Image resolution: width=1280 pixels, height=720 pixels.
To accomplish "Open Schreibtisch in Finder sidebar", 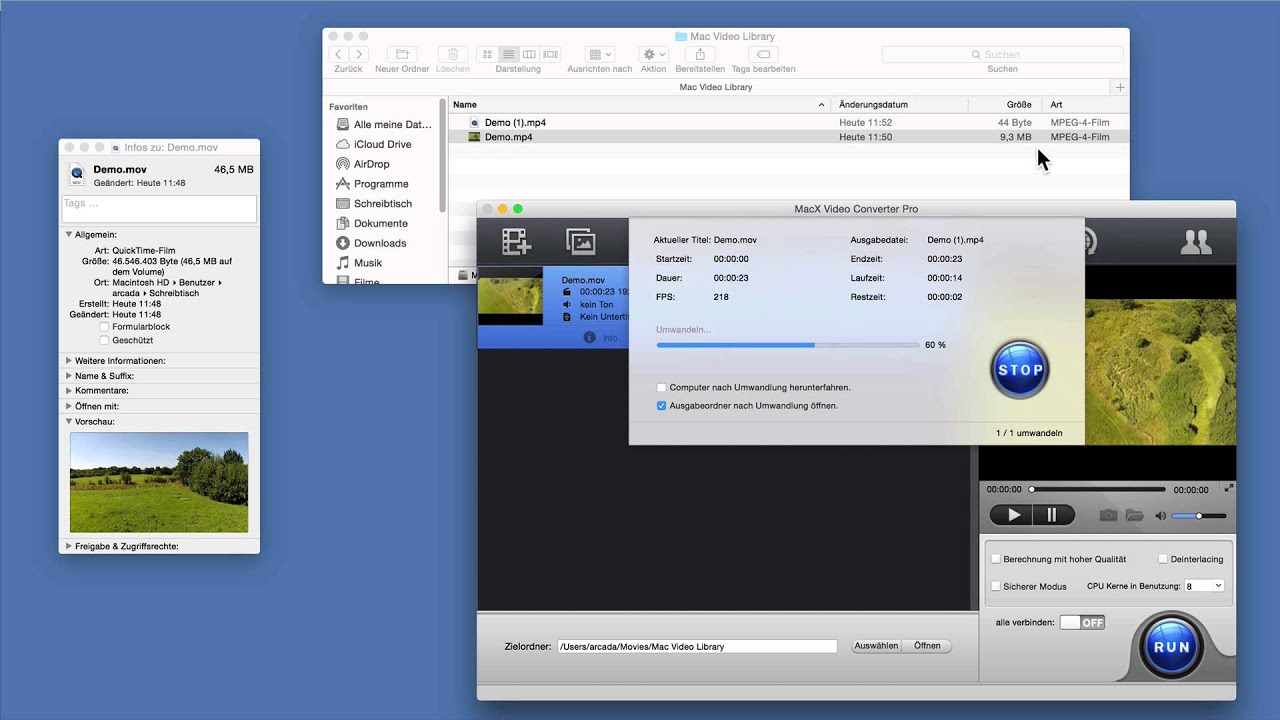I will pyautogui.click(x=374, y=204).
